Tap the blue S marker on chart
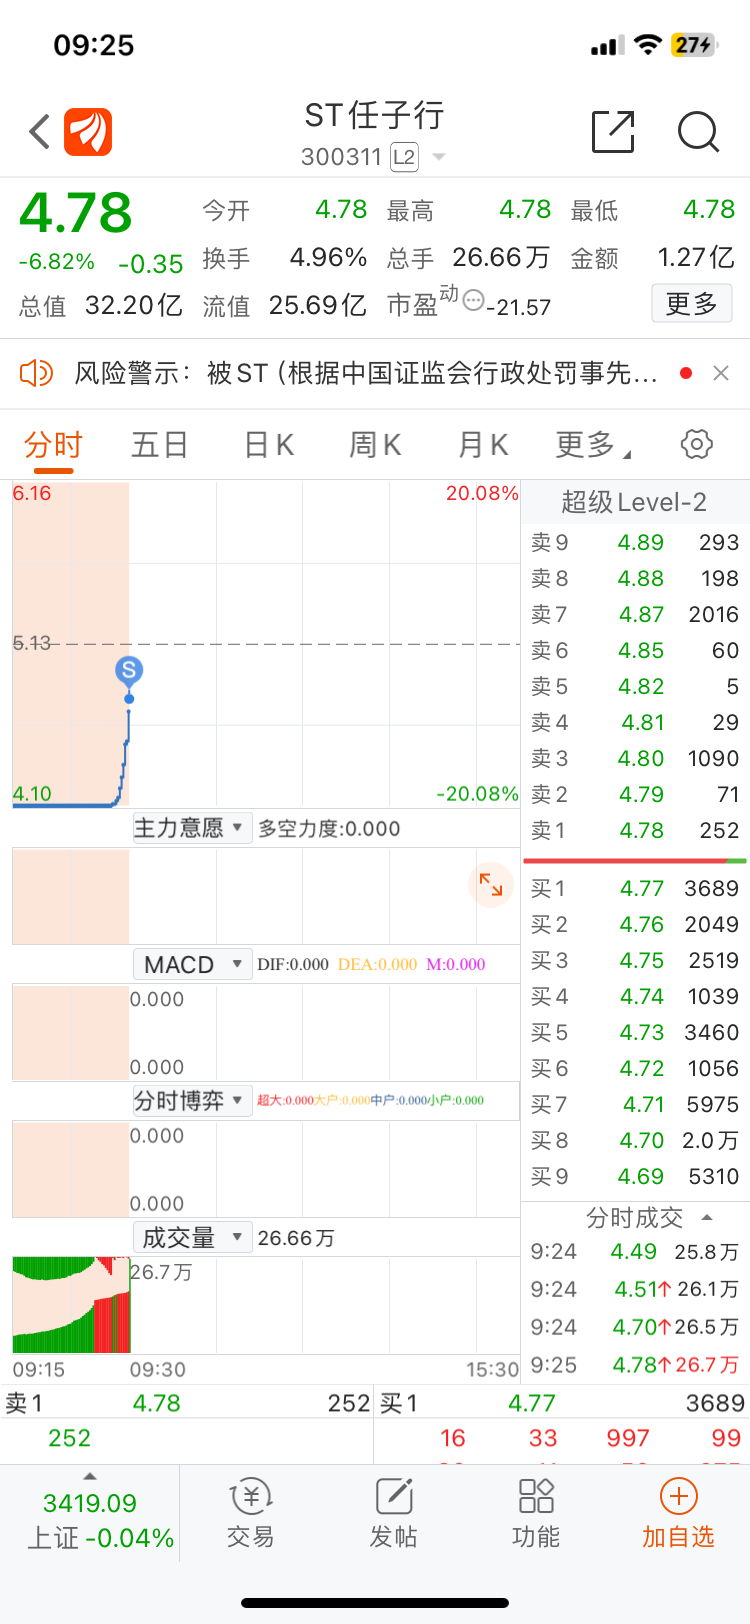750x1624 pixels. pyautogui.click(x=128, y=670)
